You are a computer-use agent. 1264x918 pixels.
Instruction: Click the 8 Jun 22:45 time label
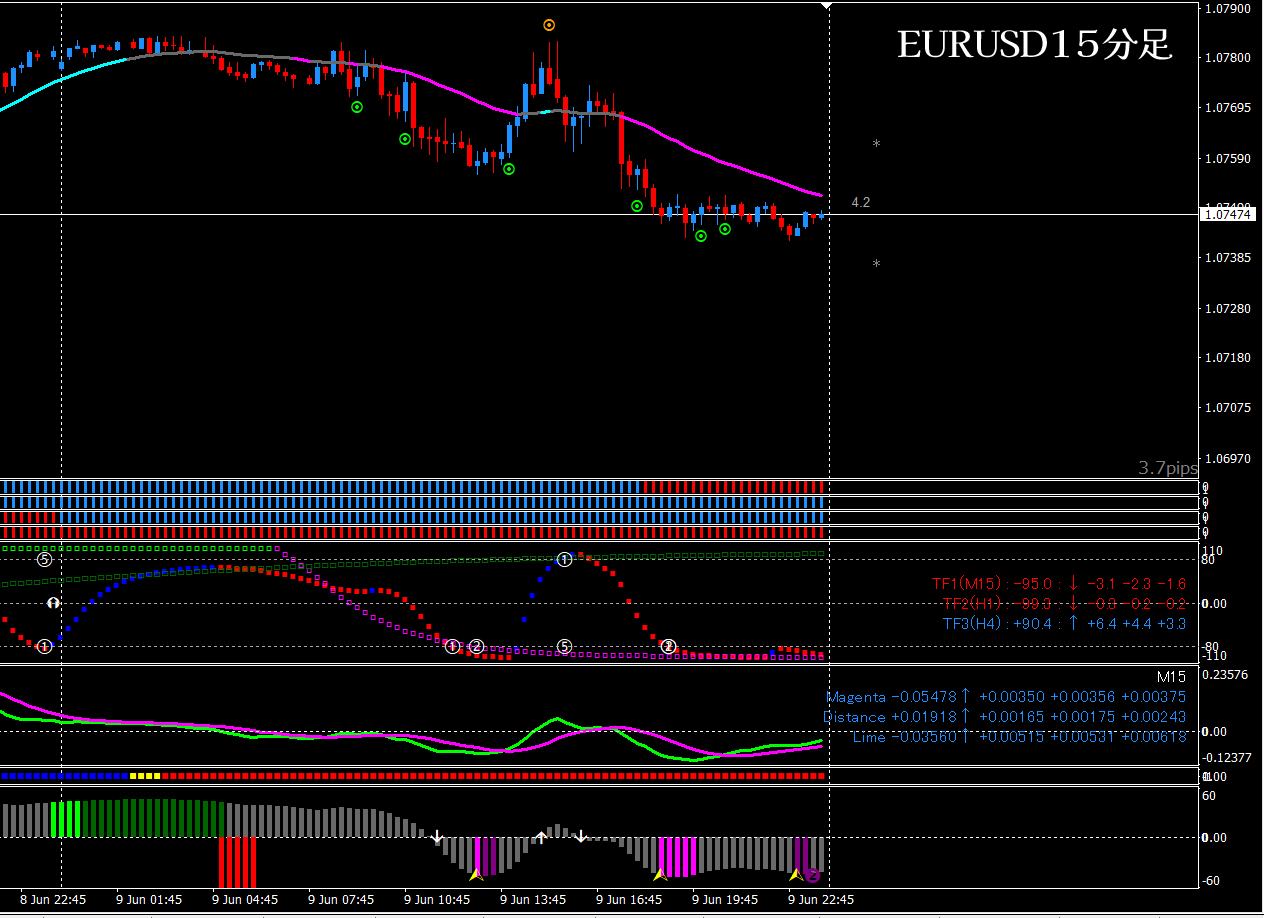[53, 900]
